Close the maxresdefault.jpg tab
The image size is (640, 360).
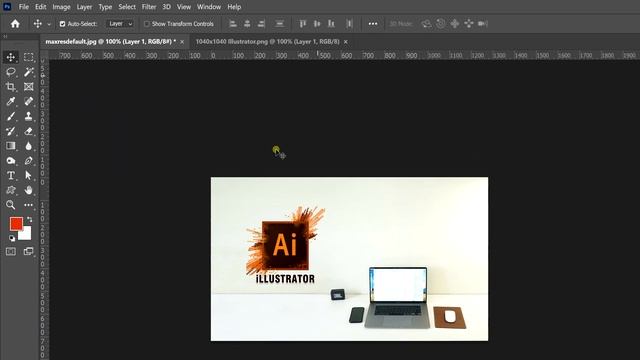click(182, 42)
